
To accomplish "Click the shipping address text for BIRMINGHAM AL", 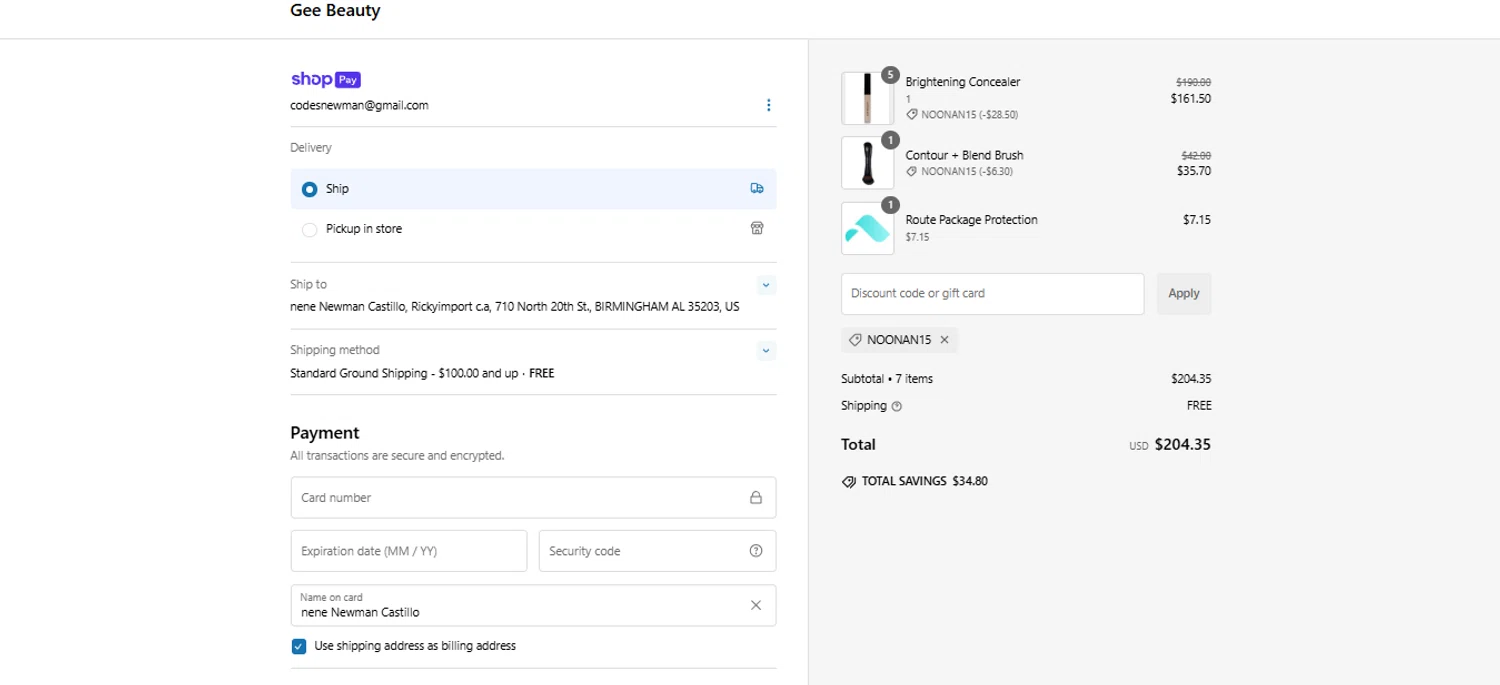I will click(x=515, y=307).
